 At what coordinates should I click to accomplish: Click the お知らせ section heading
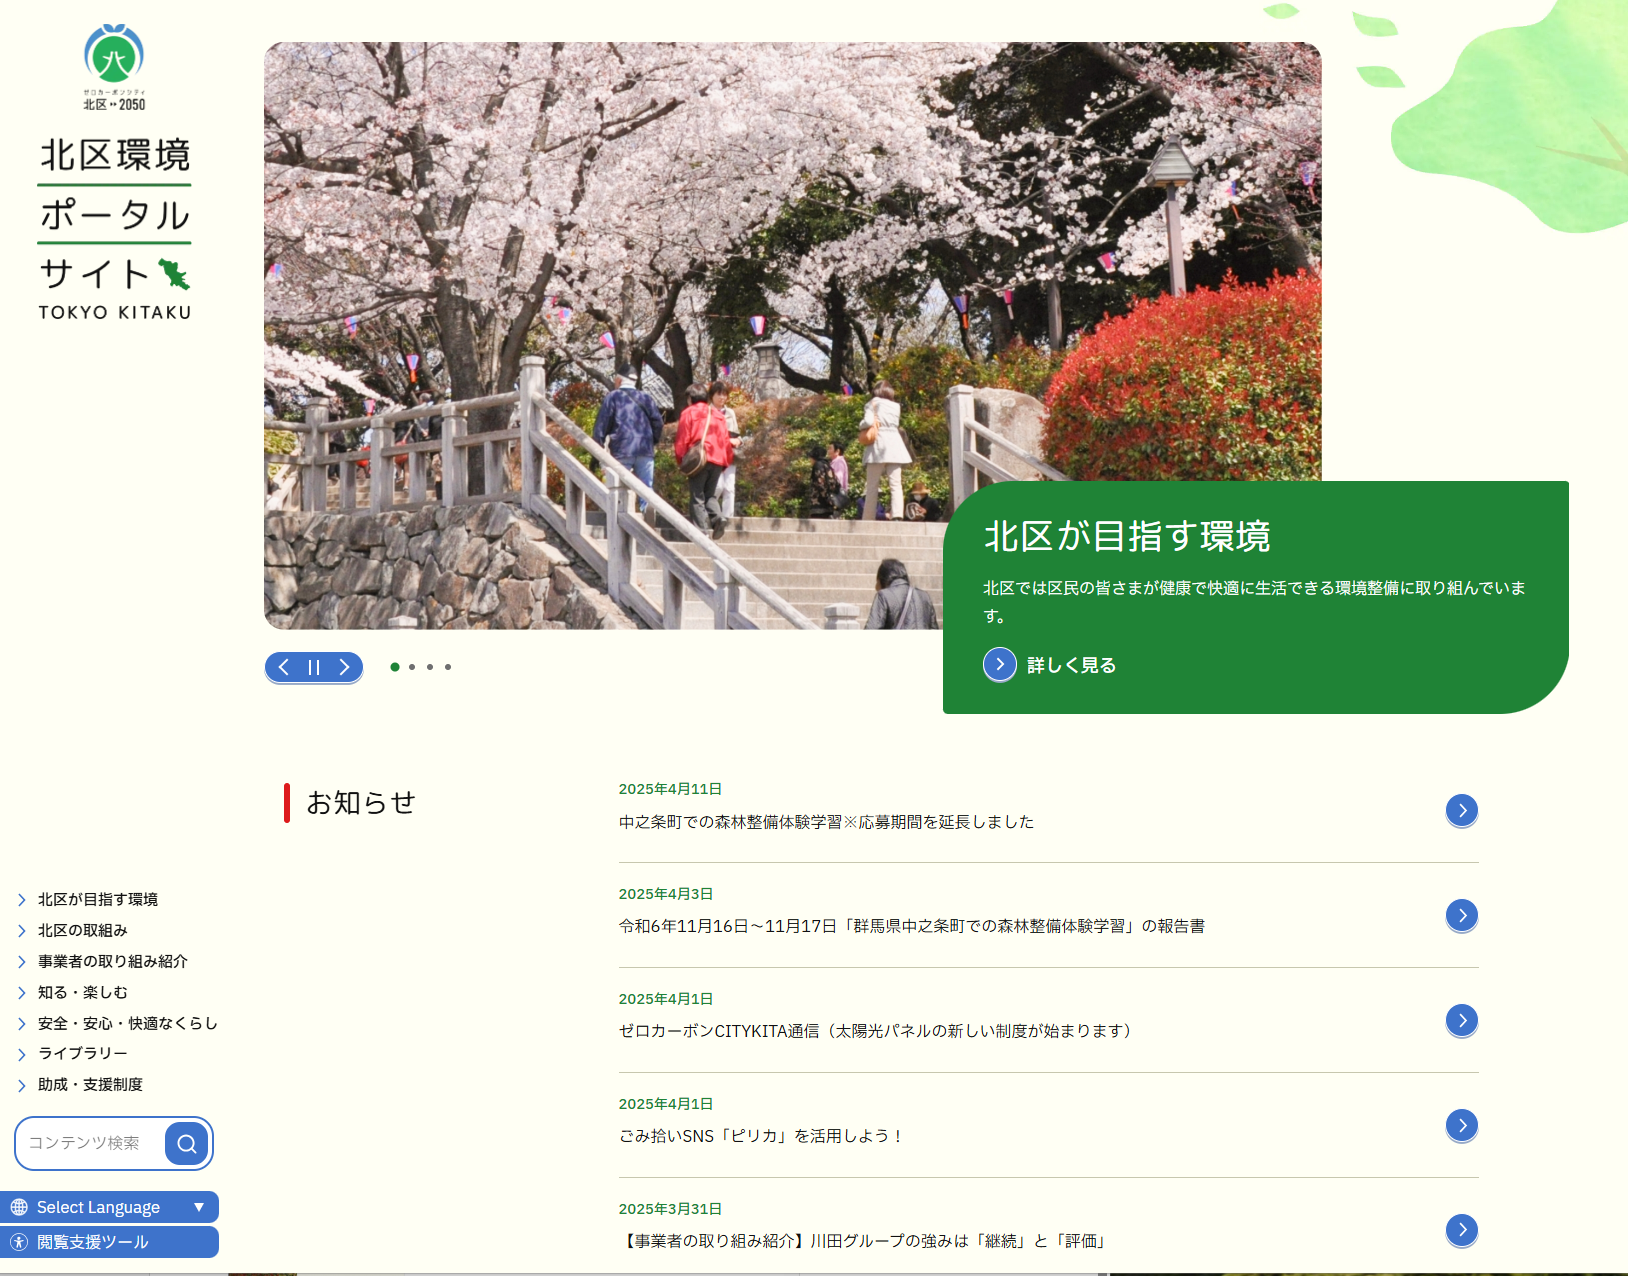pyautogui.click(x=361, y=803)
